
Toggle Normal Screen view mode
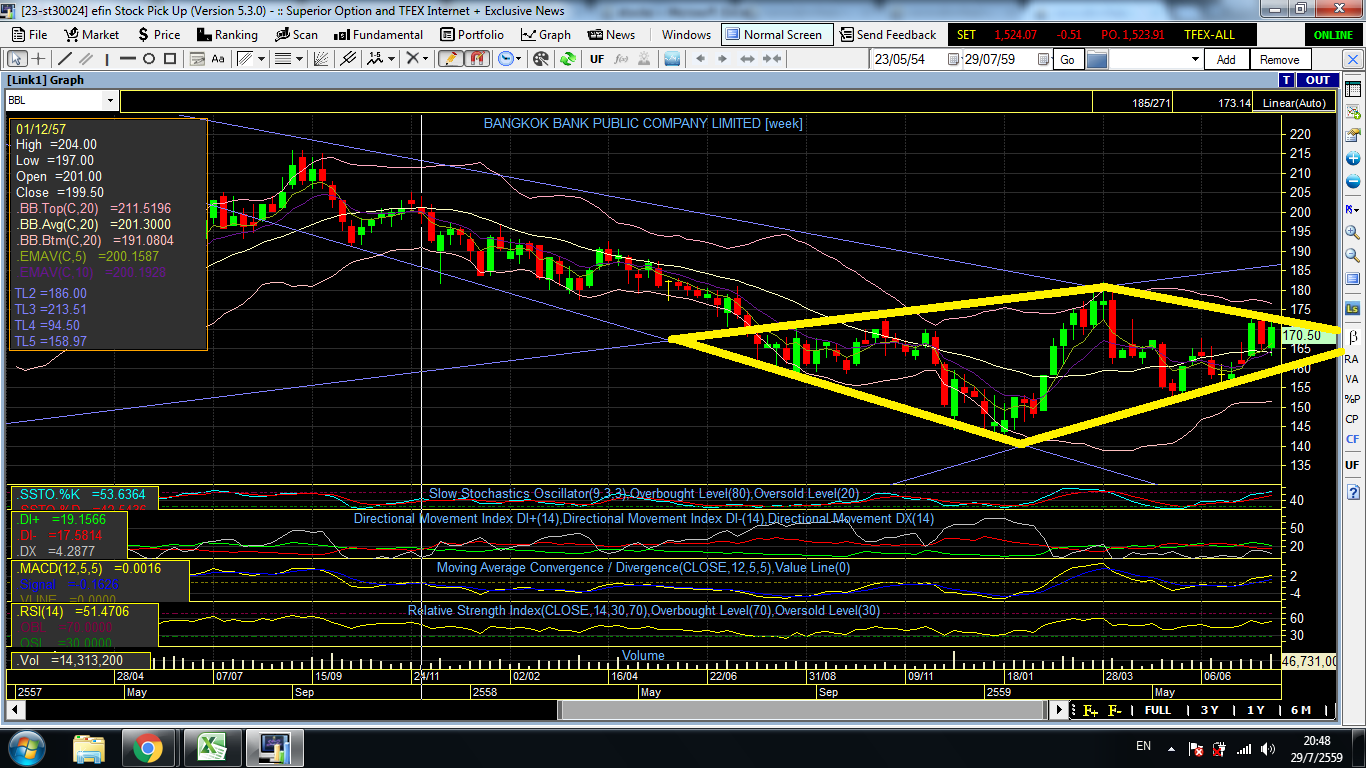pos(776,34)
